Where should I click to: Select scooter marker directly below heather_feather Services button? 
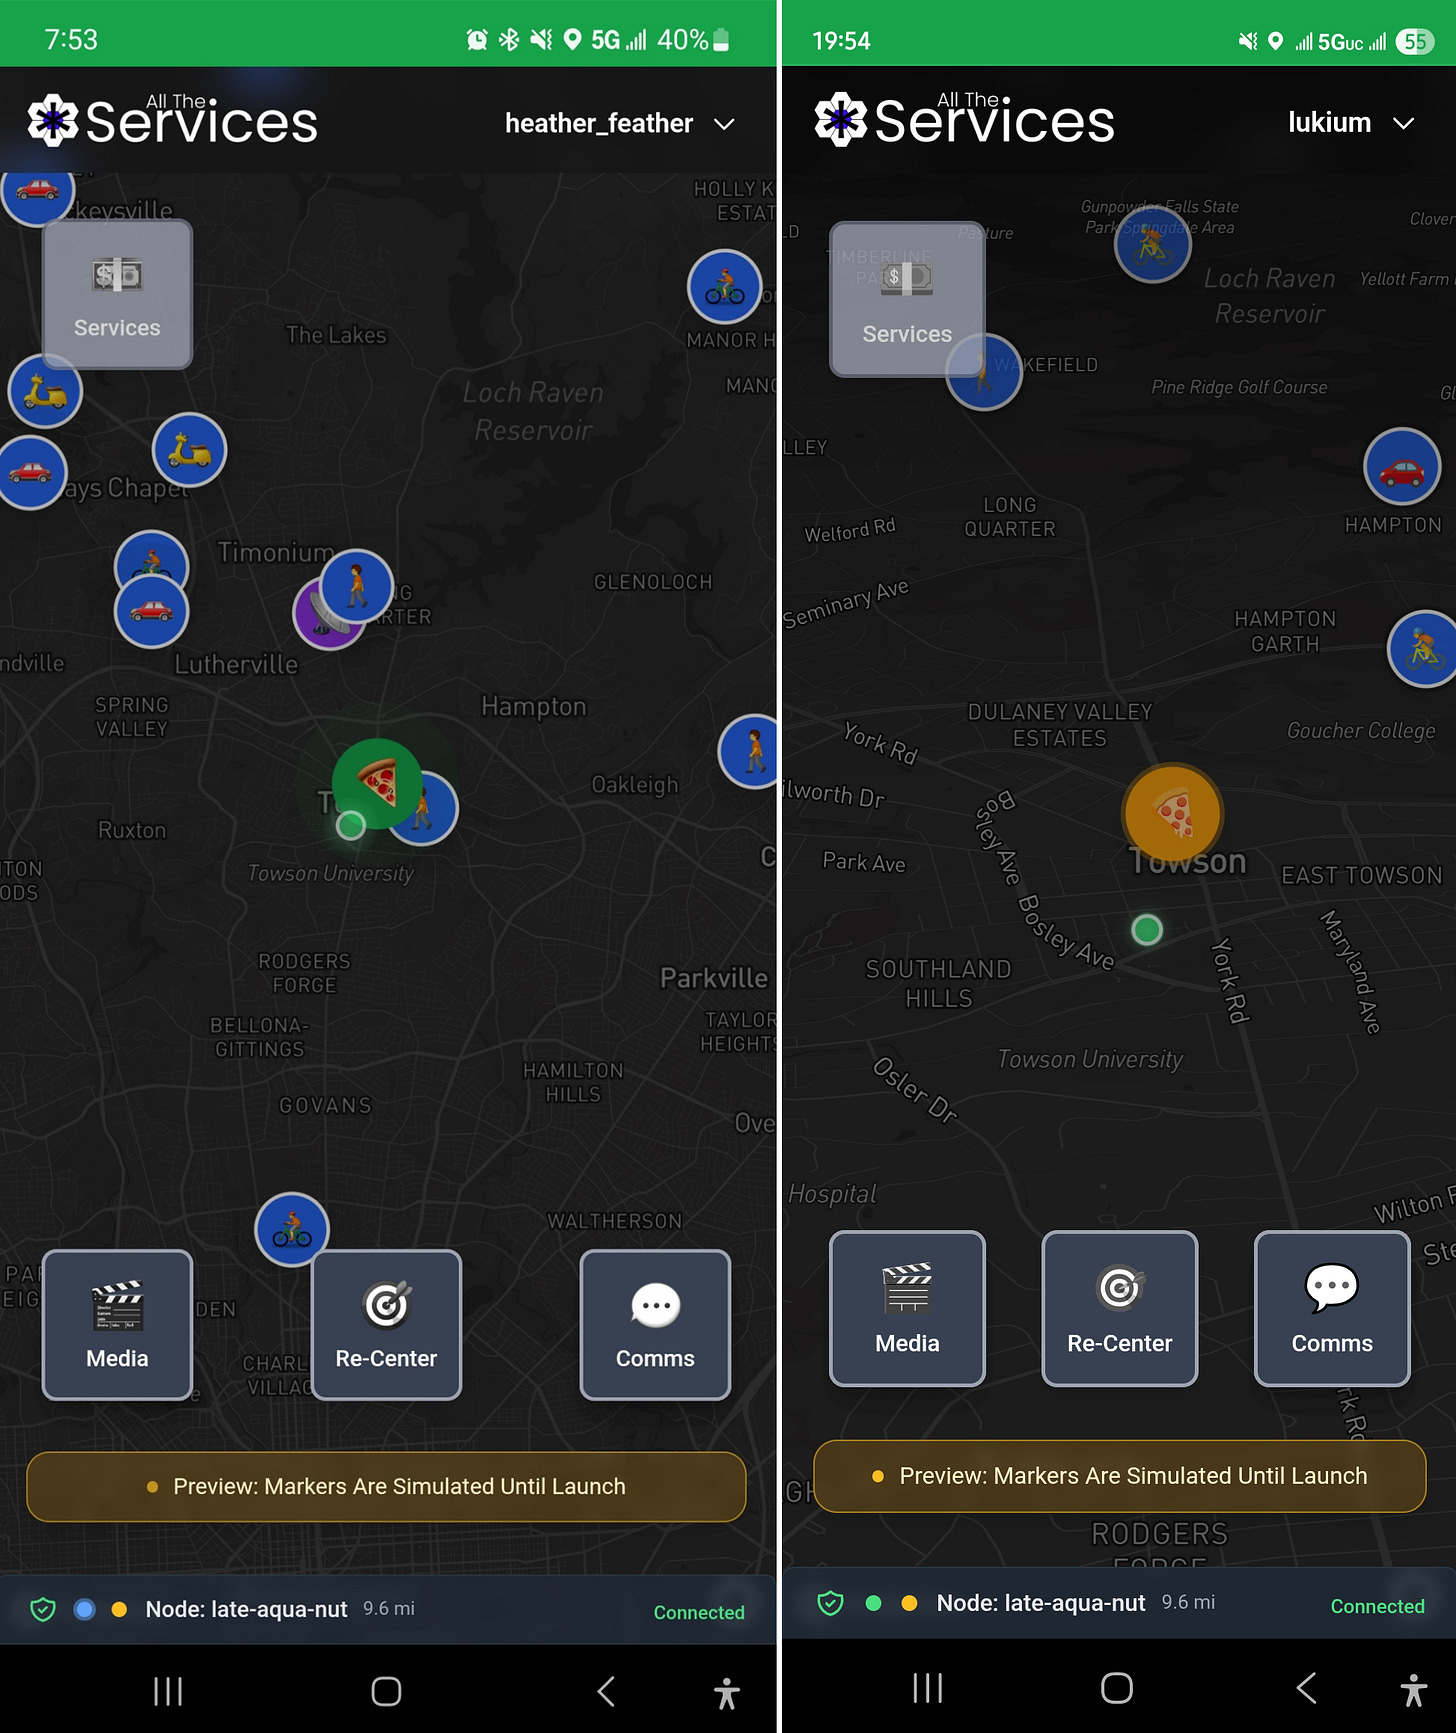(x=45, y=391)
